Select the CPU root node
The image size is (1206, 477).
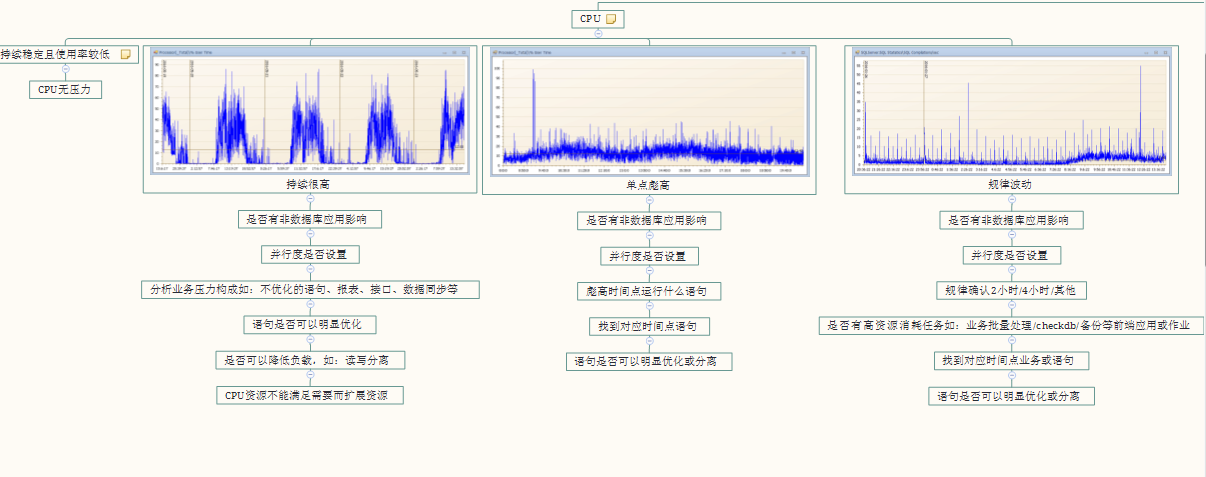coord(590,19)
